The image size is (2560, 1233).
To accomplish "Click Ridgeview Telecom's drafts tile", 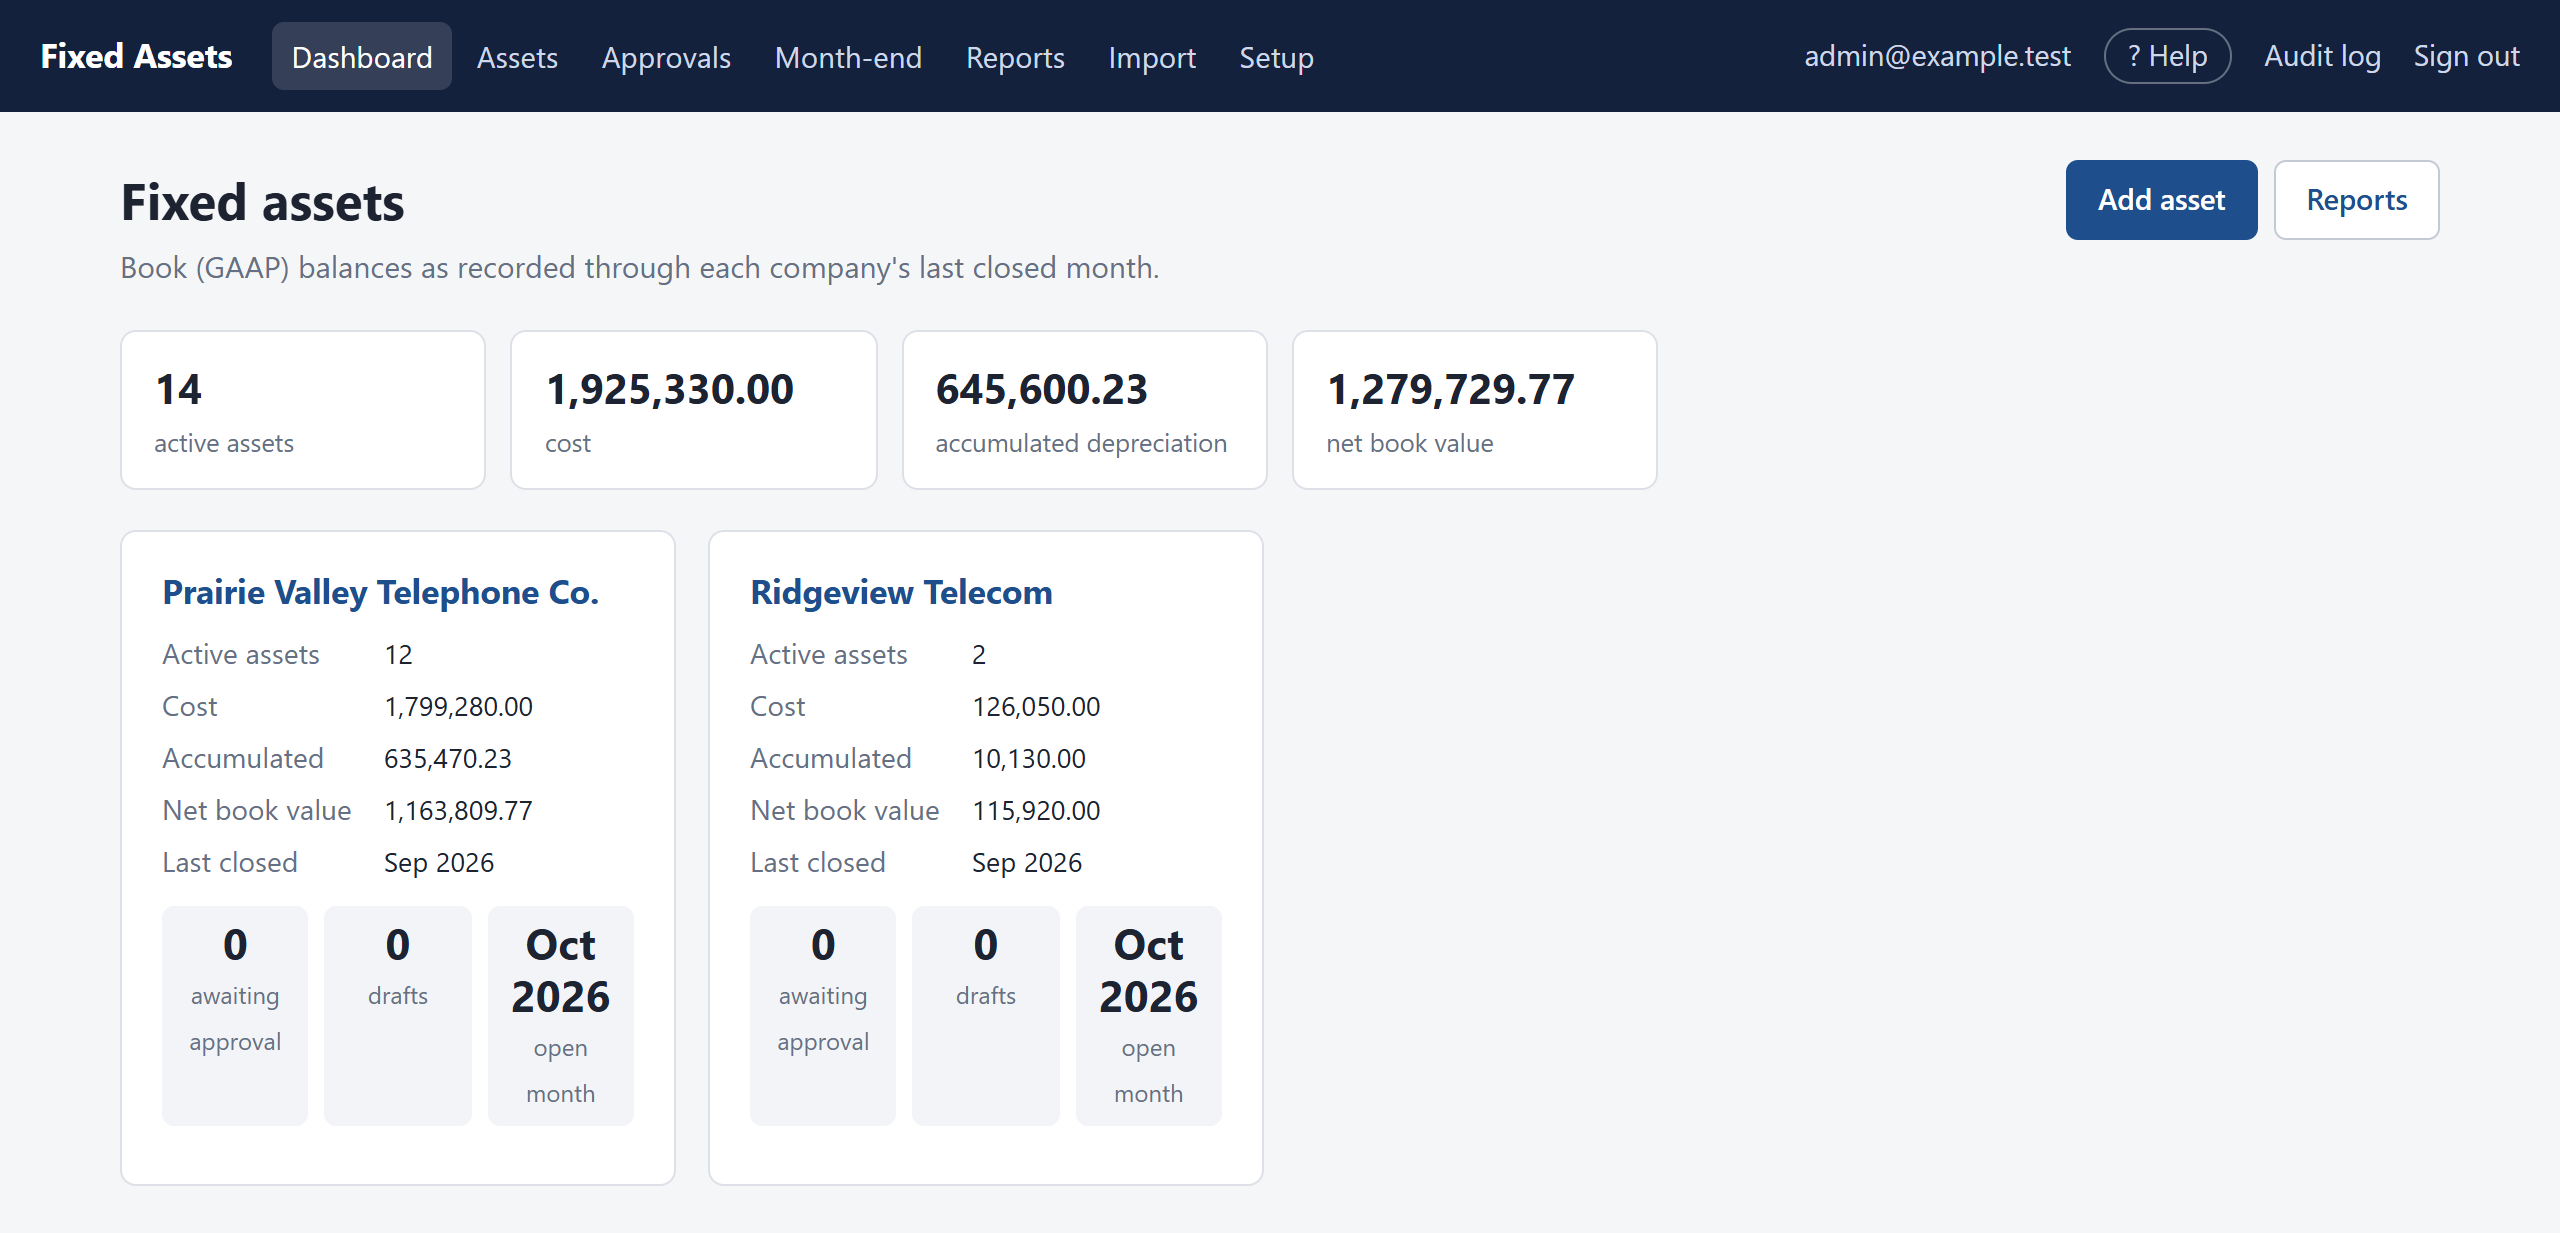I will (986, 1016).
